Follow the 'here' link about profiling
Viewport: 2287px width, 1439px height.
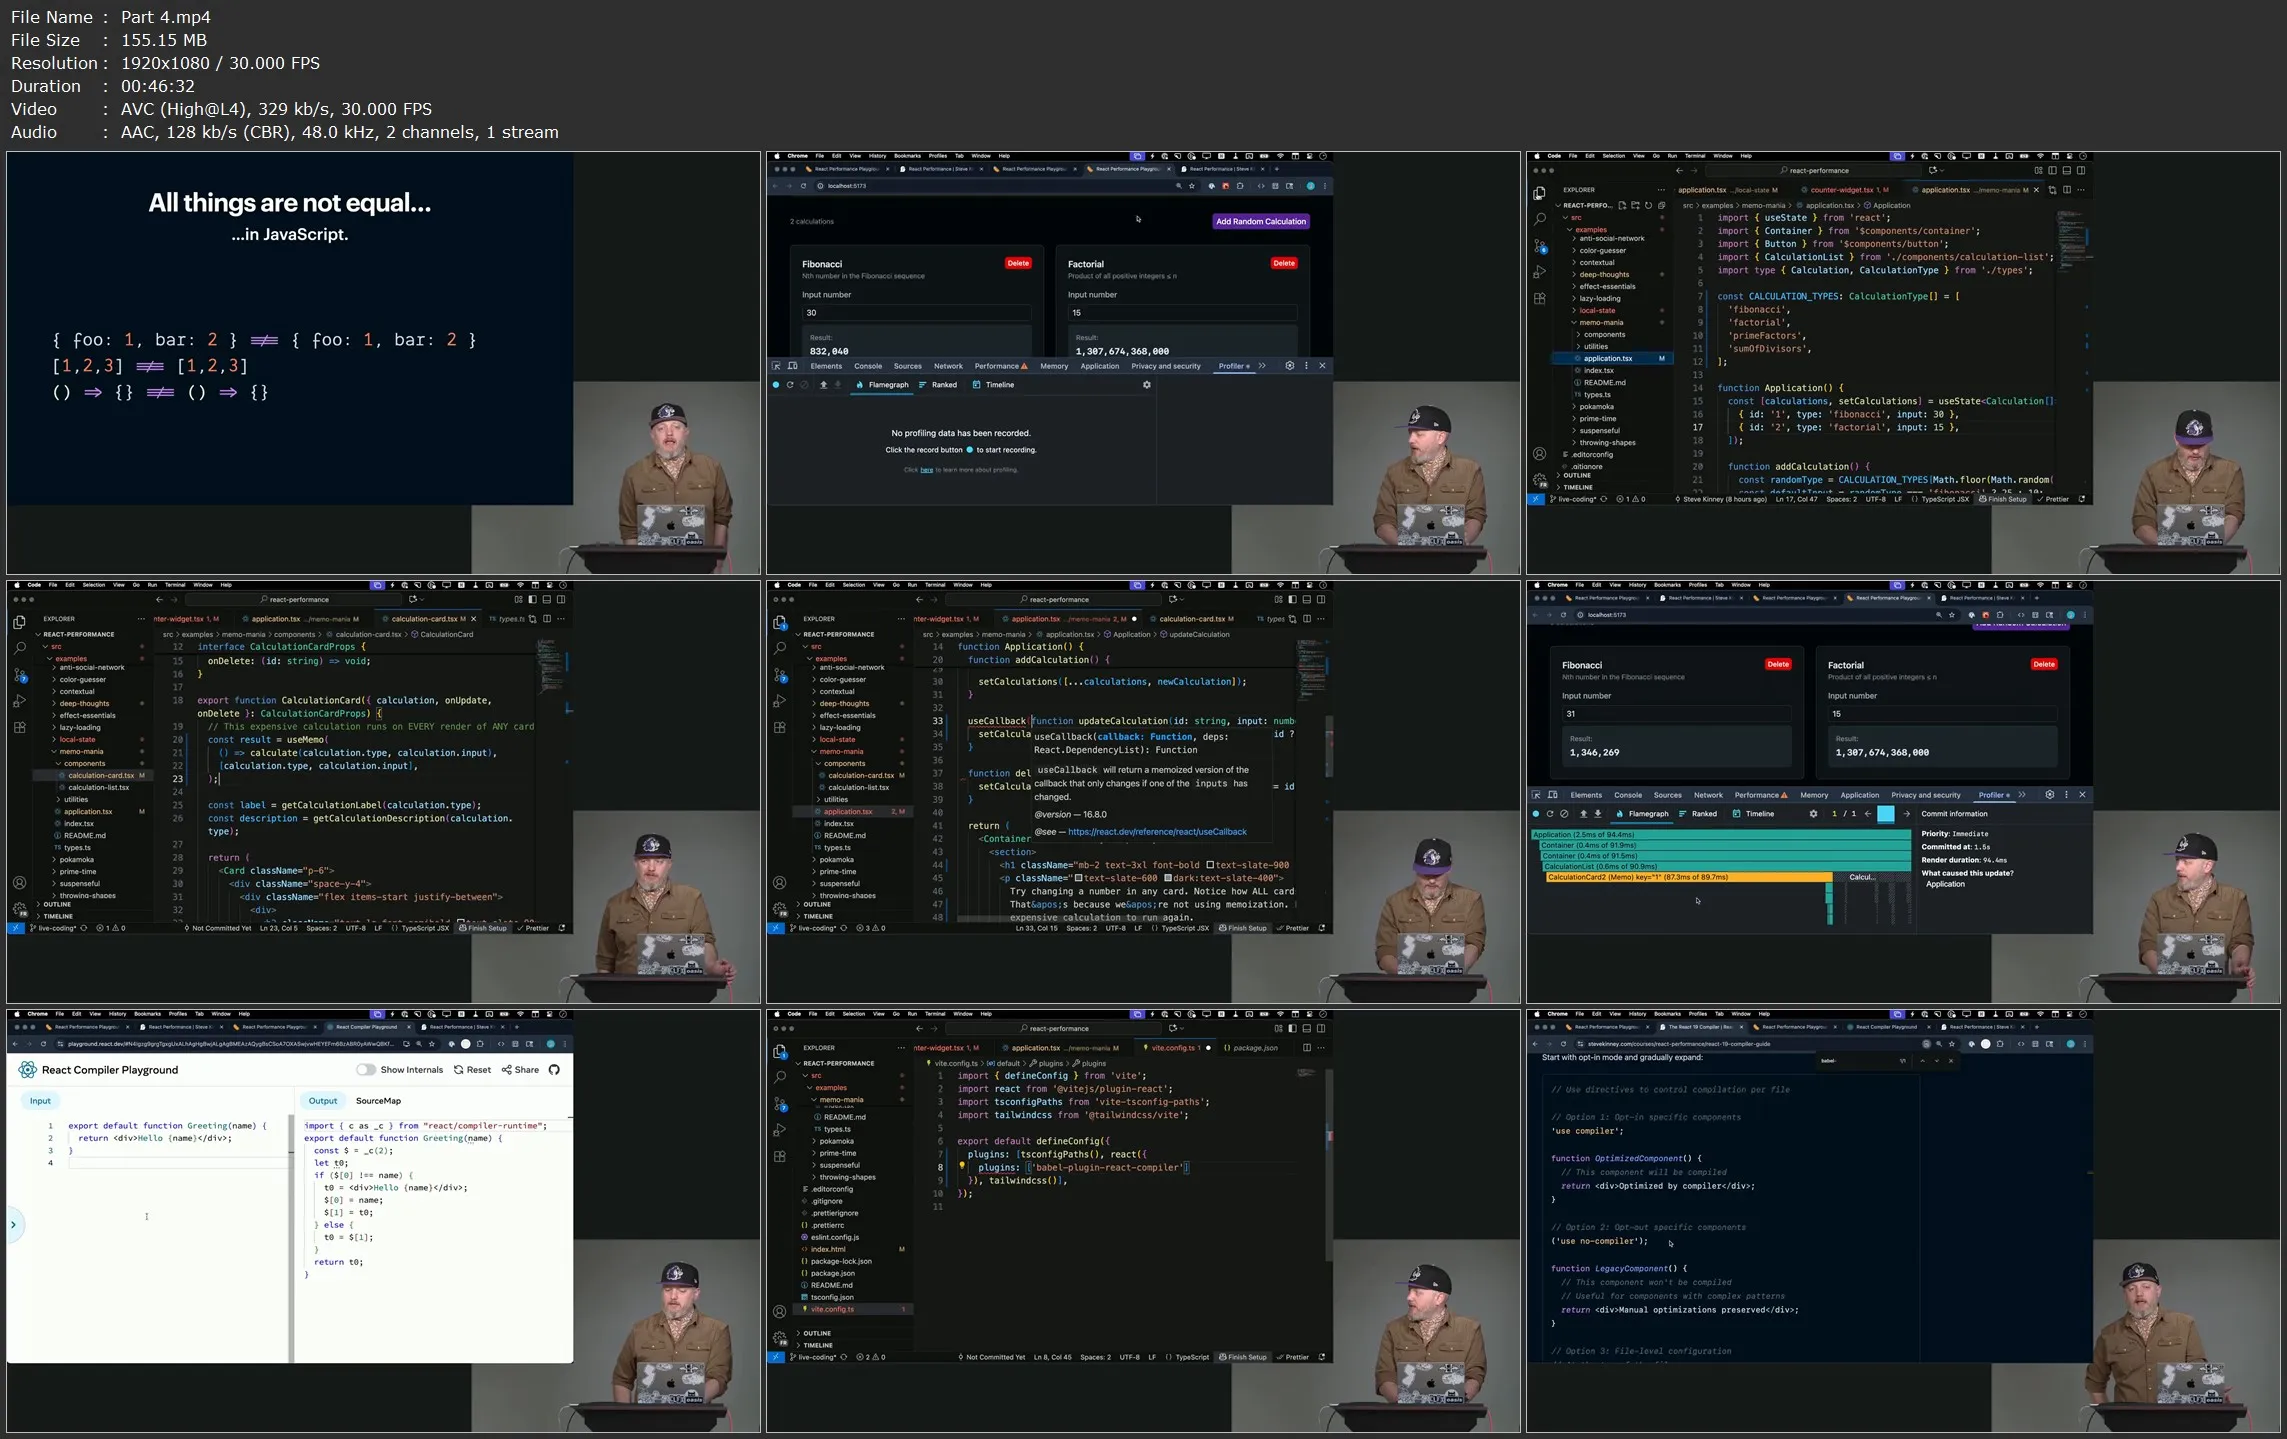(926, 470)
